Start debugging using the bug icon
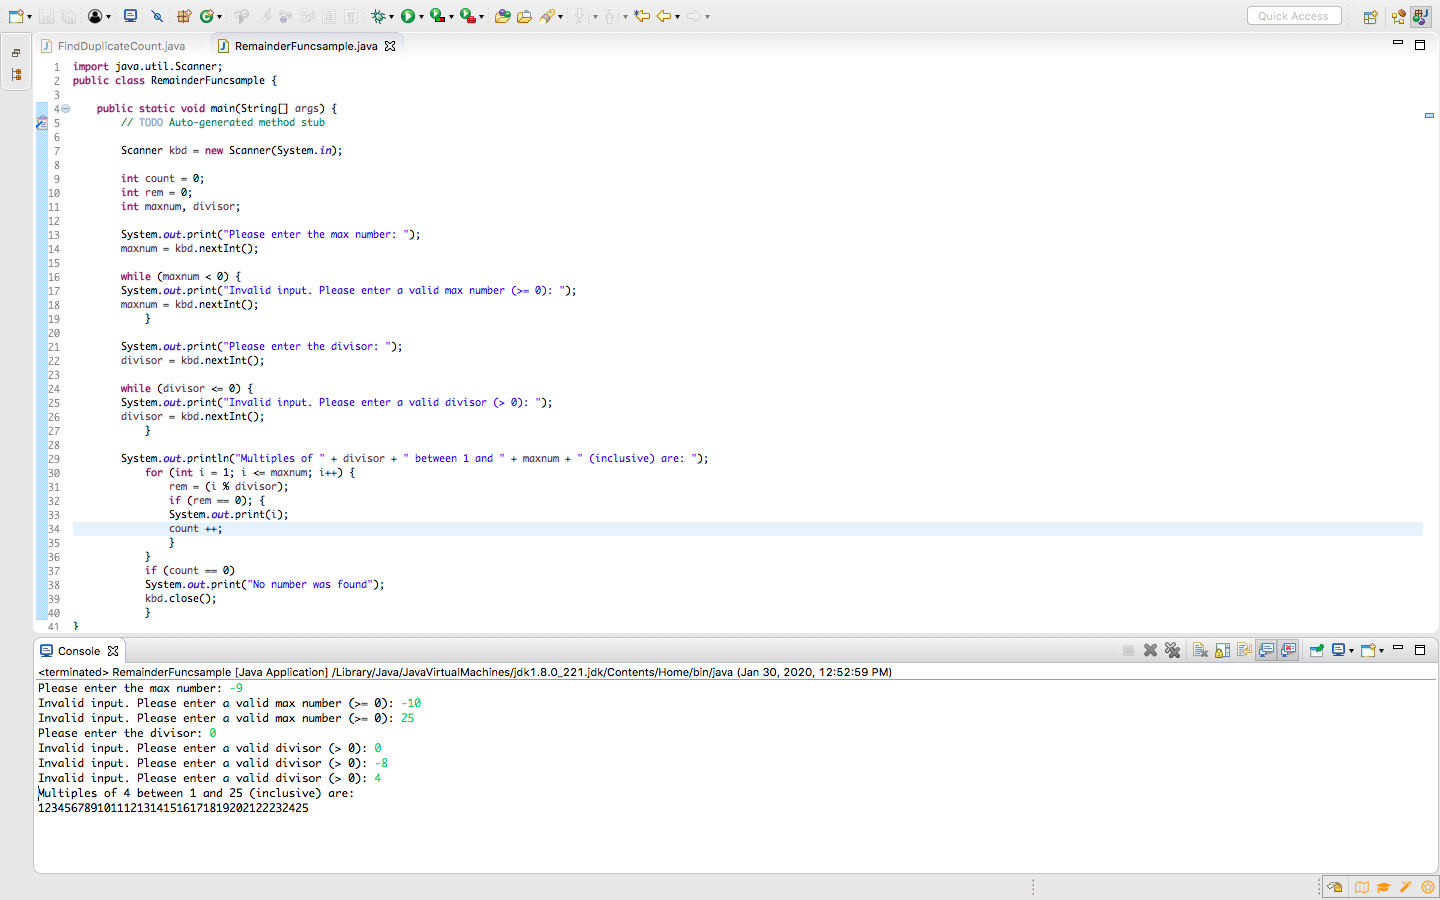1440x900 pixels. pyautogui.click(x=378, y=16)
